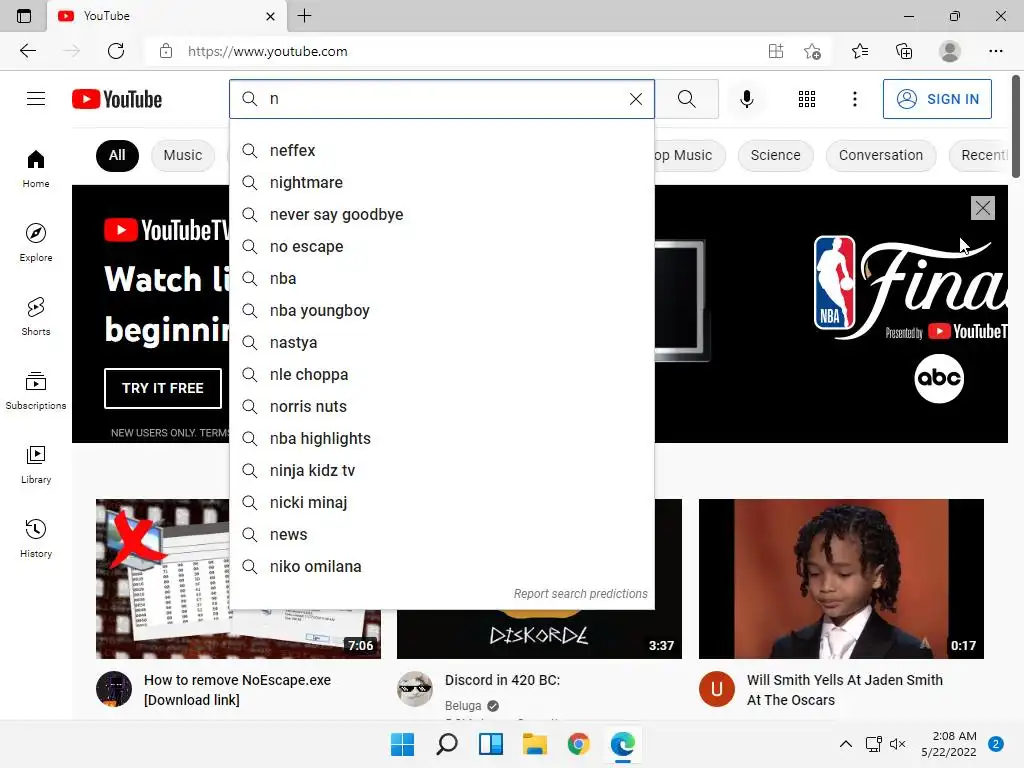Click the 'U' channel avatar
The image size is (1024, 768).
(716, 689)
